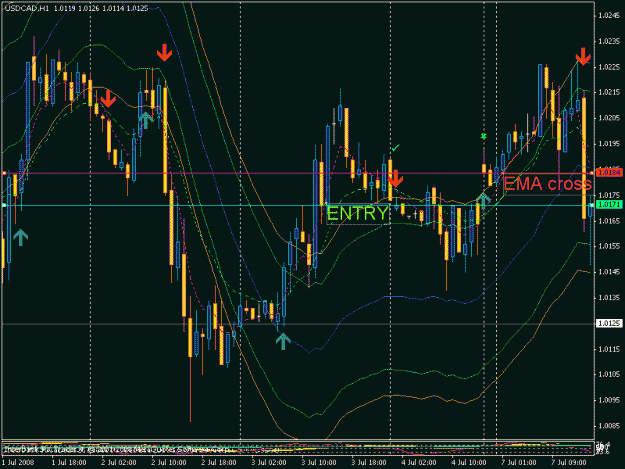Click the green asterisk marker on the chart
This screenshot has width=625, height=469.
click(x=483, y=137)
